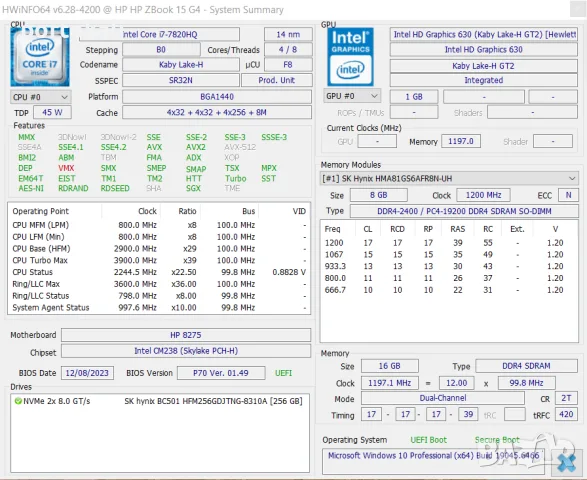Screen dimensions: 587x480
Task: Click the VMX feature flag in red
Action: 66,168
